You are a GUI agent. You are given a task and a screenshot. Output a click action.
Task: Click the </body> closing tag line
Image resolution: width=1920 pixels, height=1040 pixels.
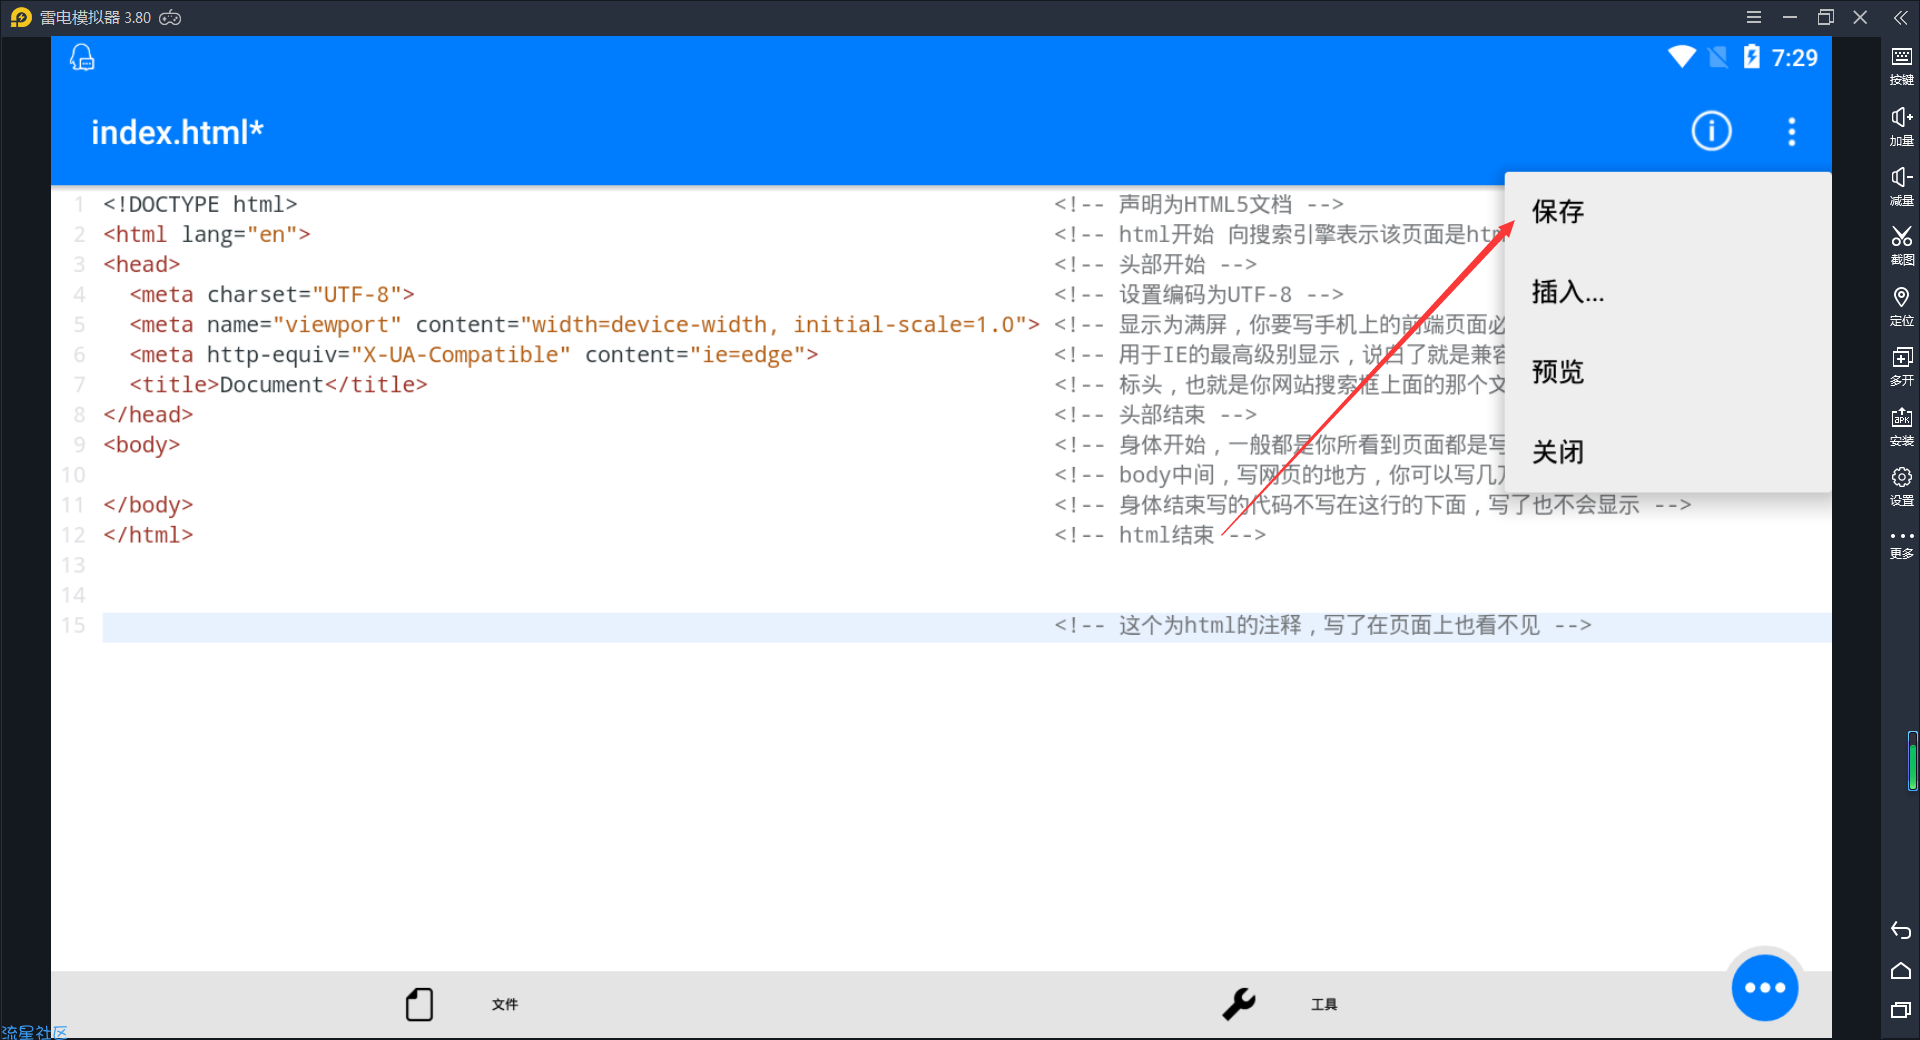[x=148, y=504]
